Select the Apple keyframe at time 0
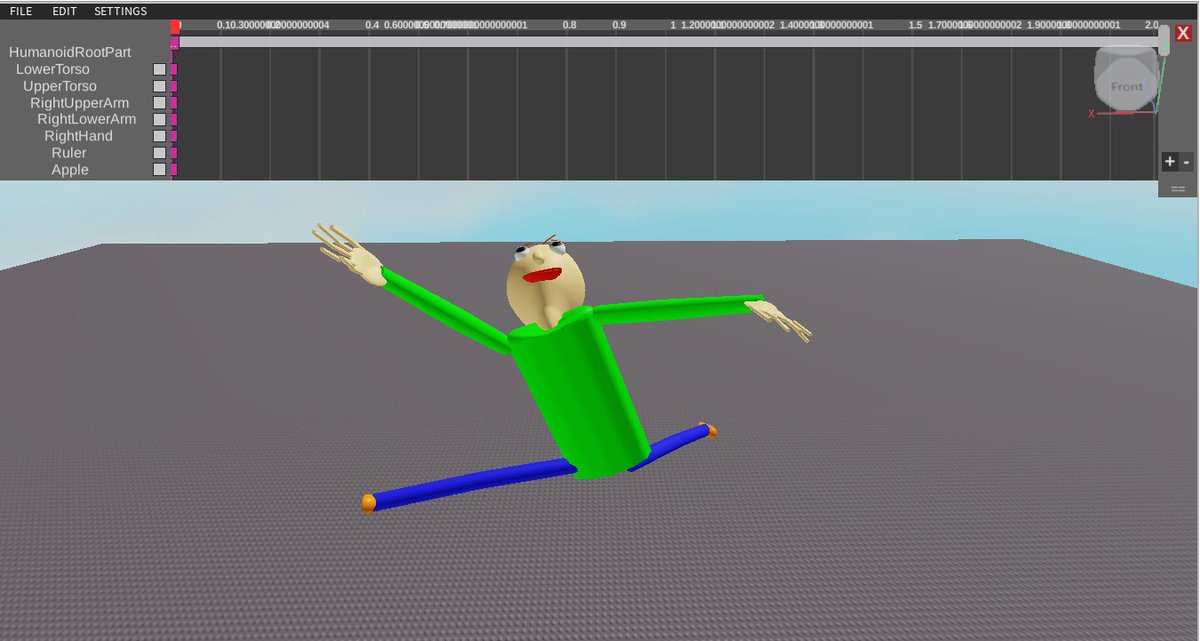The height and width of the screenshot is (641, 1200). tap(173, 170)
